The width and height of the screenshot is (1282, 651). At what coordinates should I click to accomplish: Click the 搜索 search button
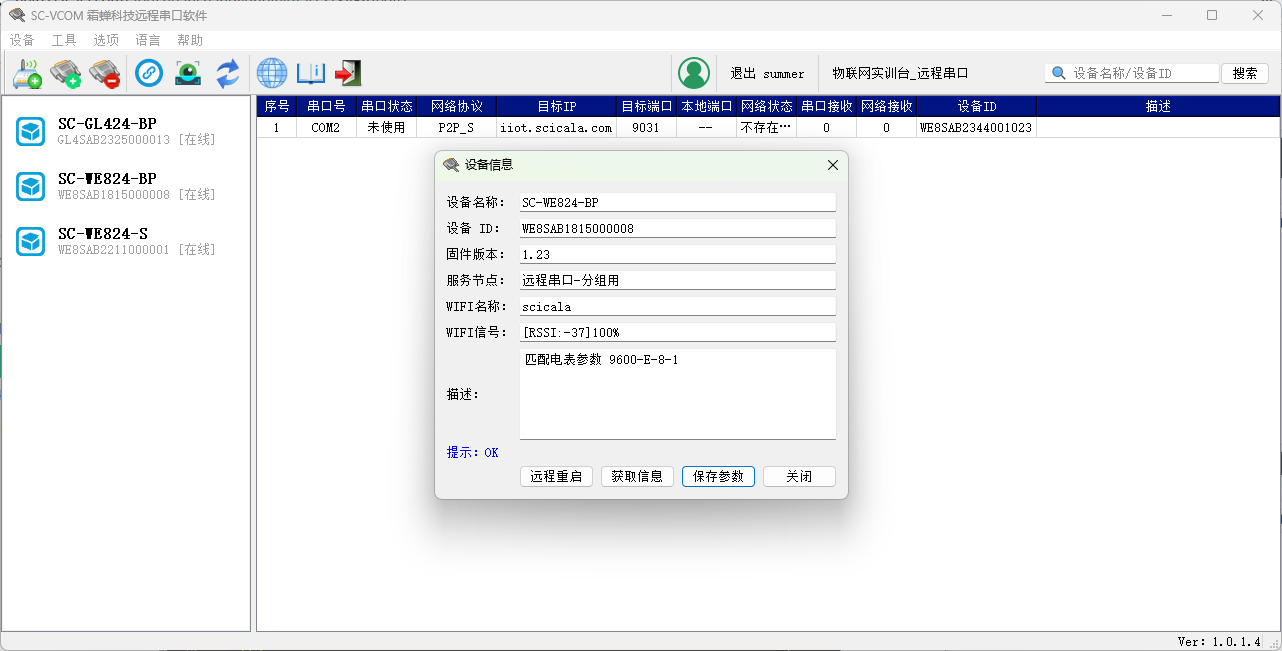tap(1245, 73)
